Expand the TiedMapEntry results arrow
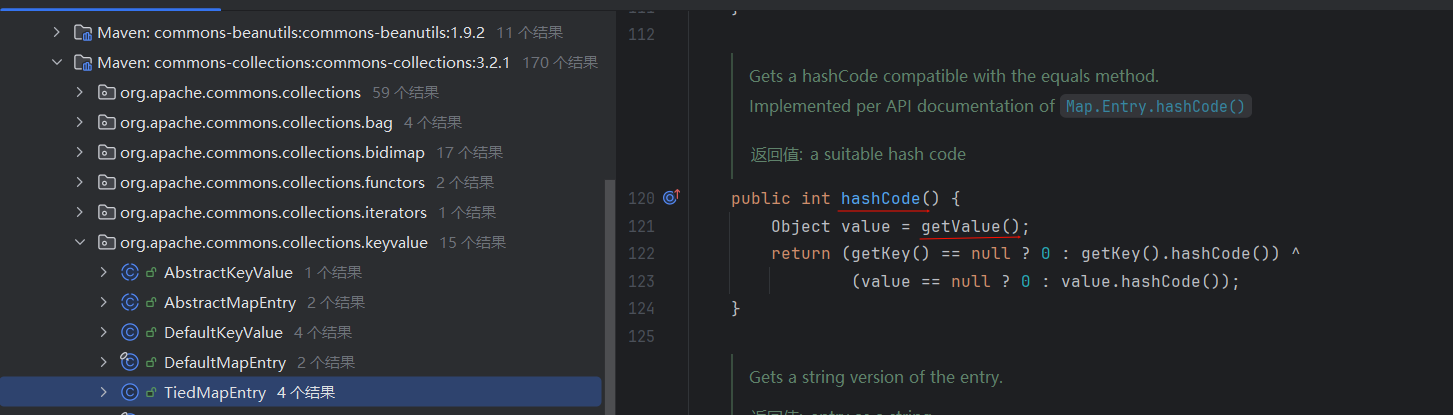The image size is (1453, 415). (x=103, y=393)
